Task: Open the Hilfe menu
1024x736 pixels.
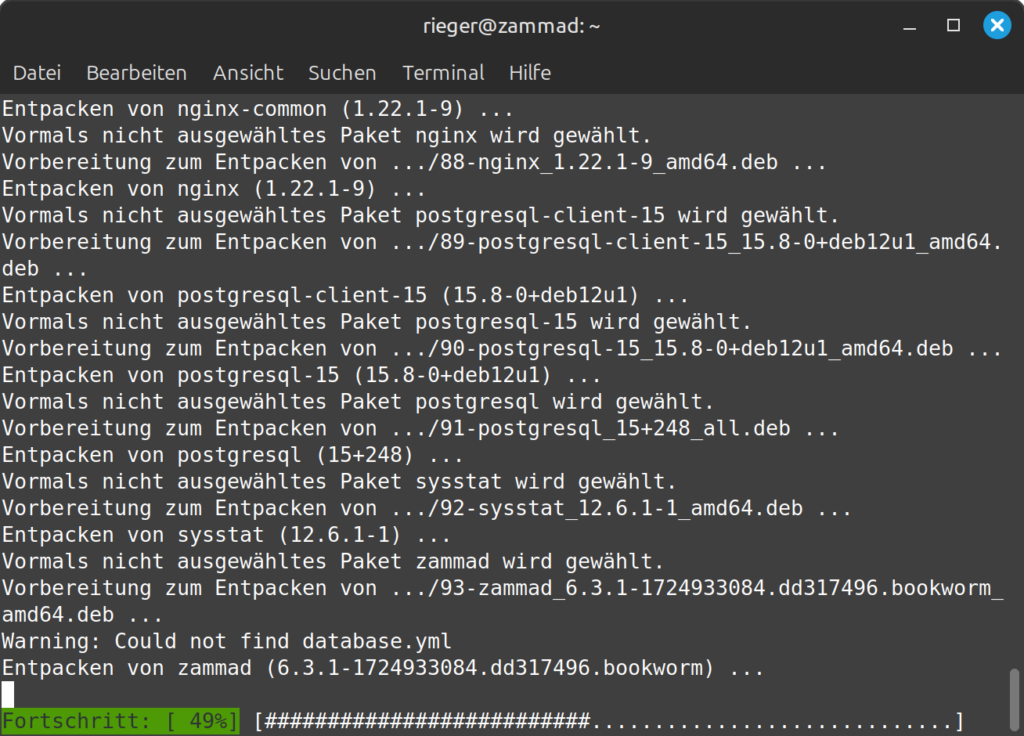Action: [529, 72]
